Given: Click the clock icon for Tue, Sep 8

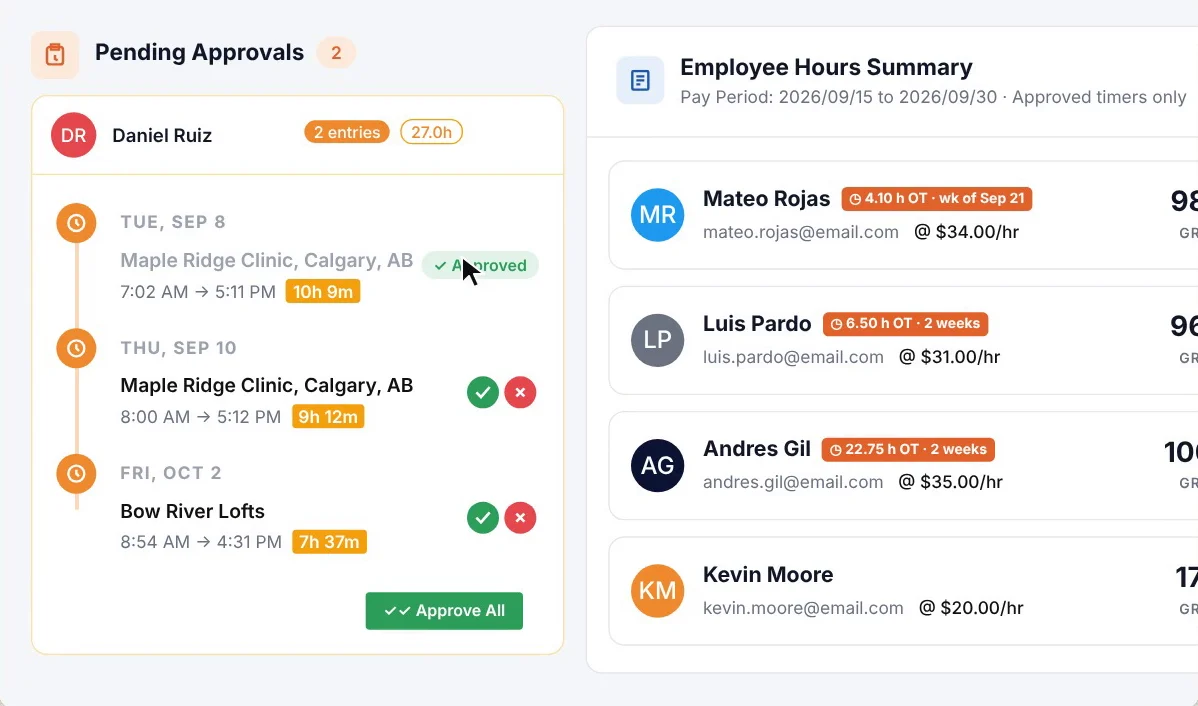Looking at the screenshot, I should tap(76, 223).
